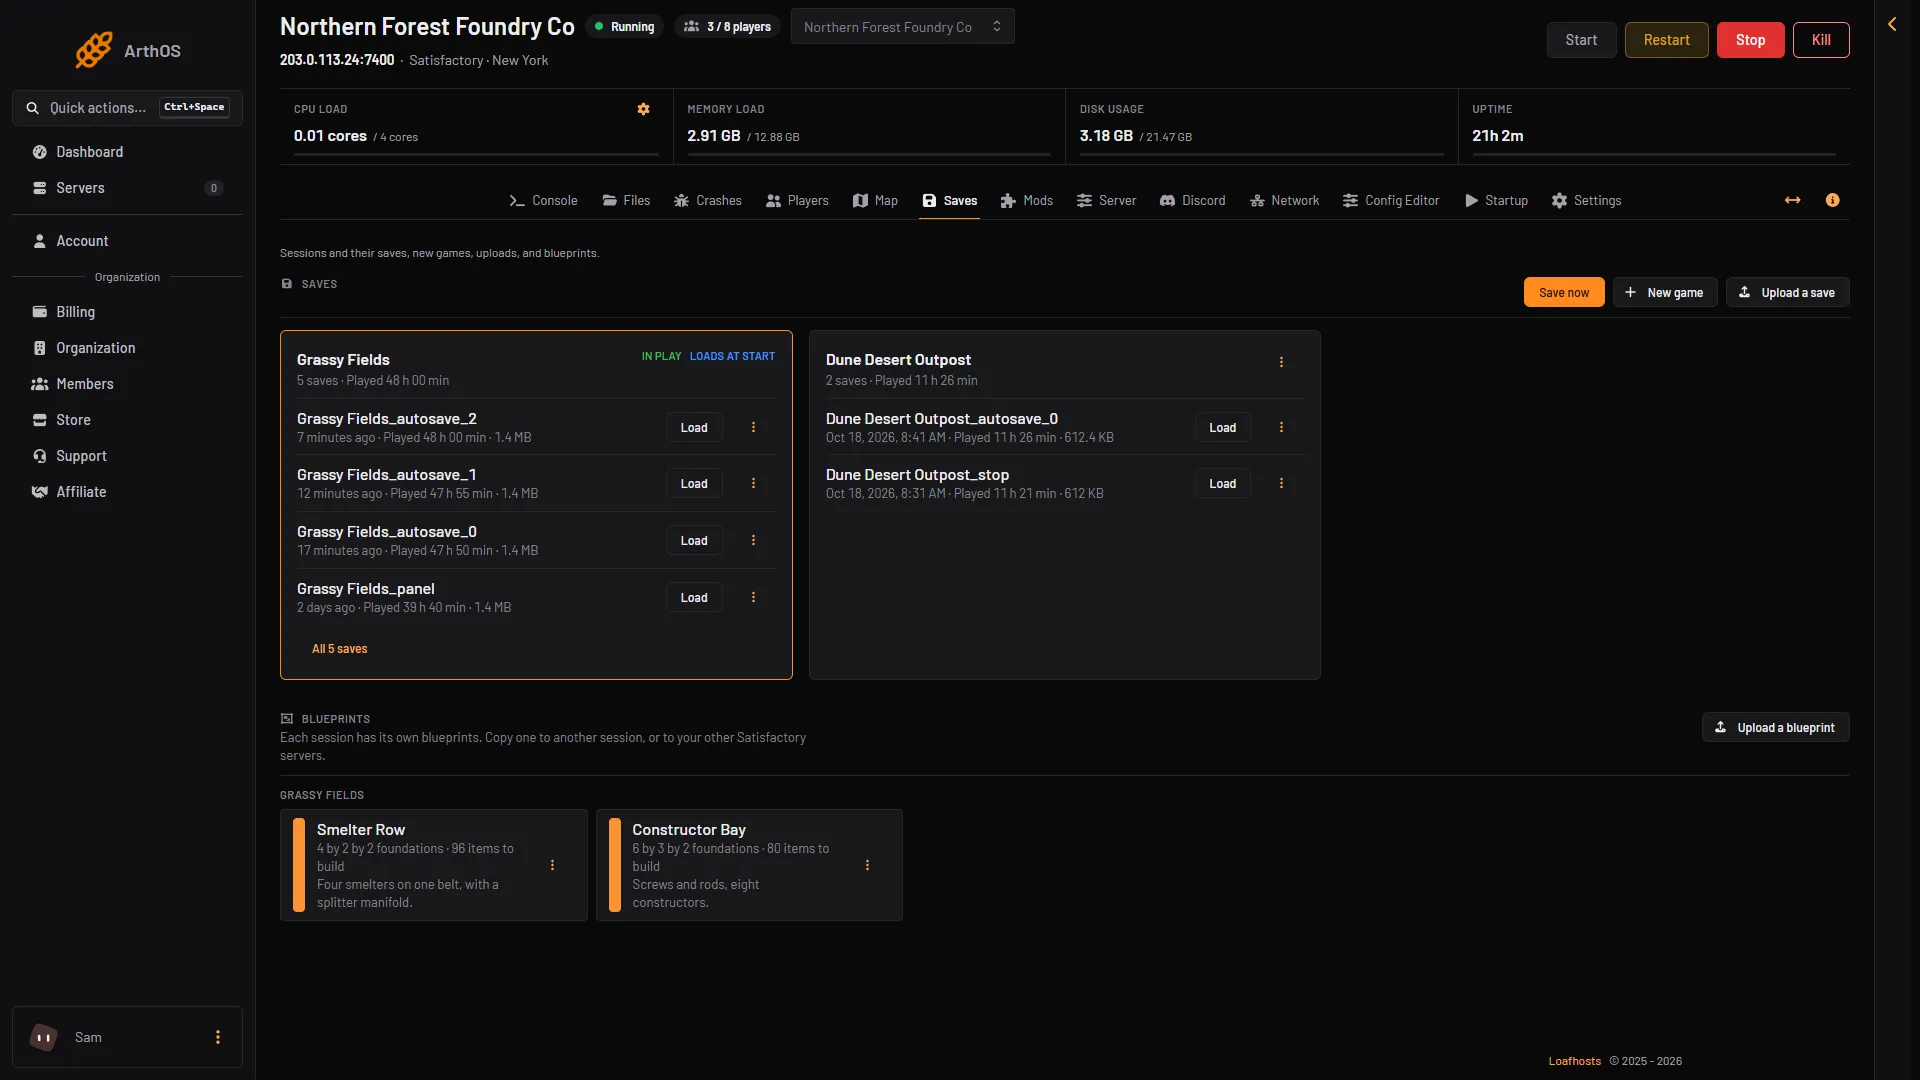Image resolution: width=1920 pixels, height=1080 pixels.
Task: Open the Config Editor tab
Action: coord(1391,200)
